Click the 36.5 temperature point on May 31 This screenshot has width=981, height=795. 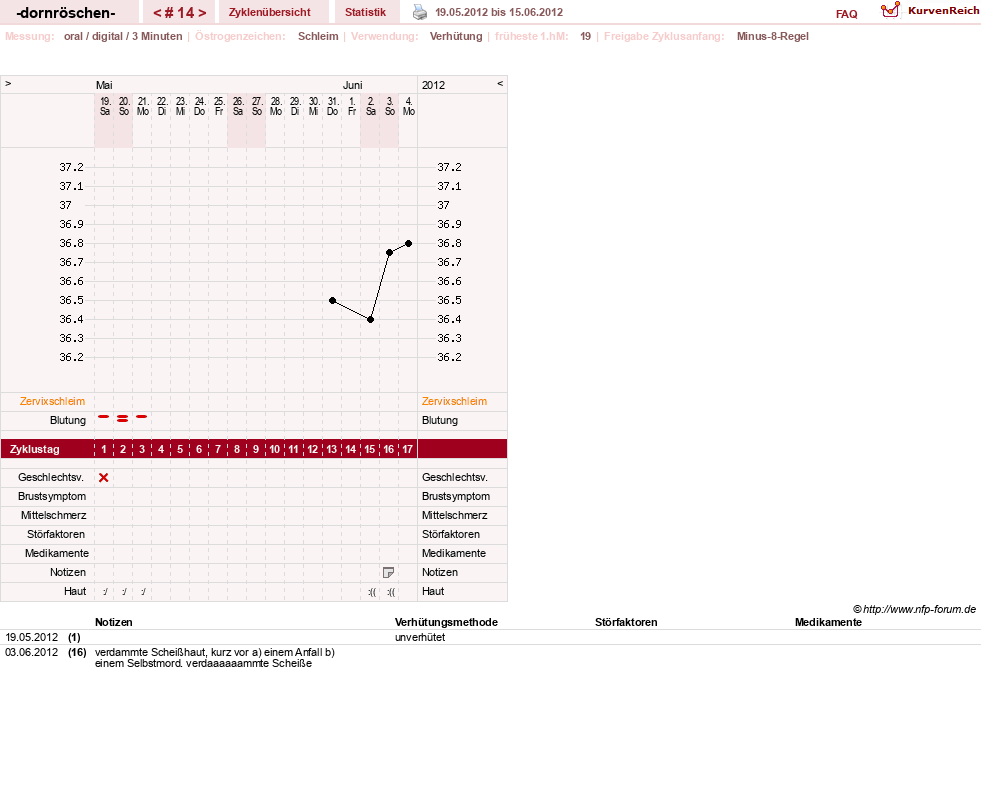(333, 301)
